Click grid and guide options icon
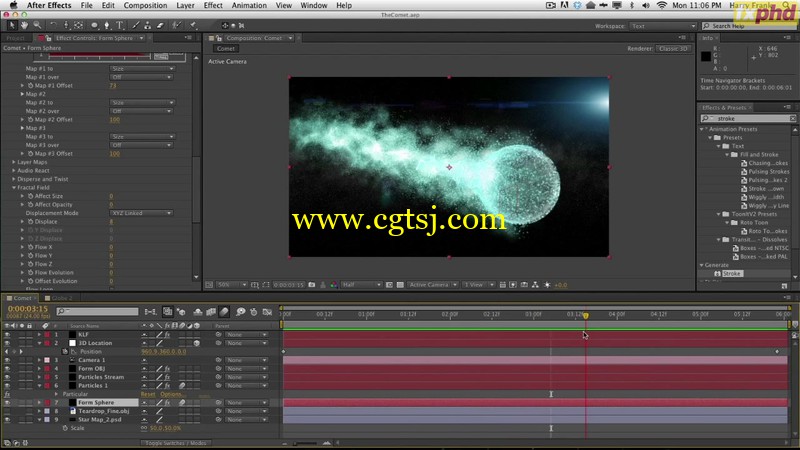This screenshot has height=450, width=800. (x=255, y=285)
